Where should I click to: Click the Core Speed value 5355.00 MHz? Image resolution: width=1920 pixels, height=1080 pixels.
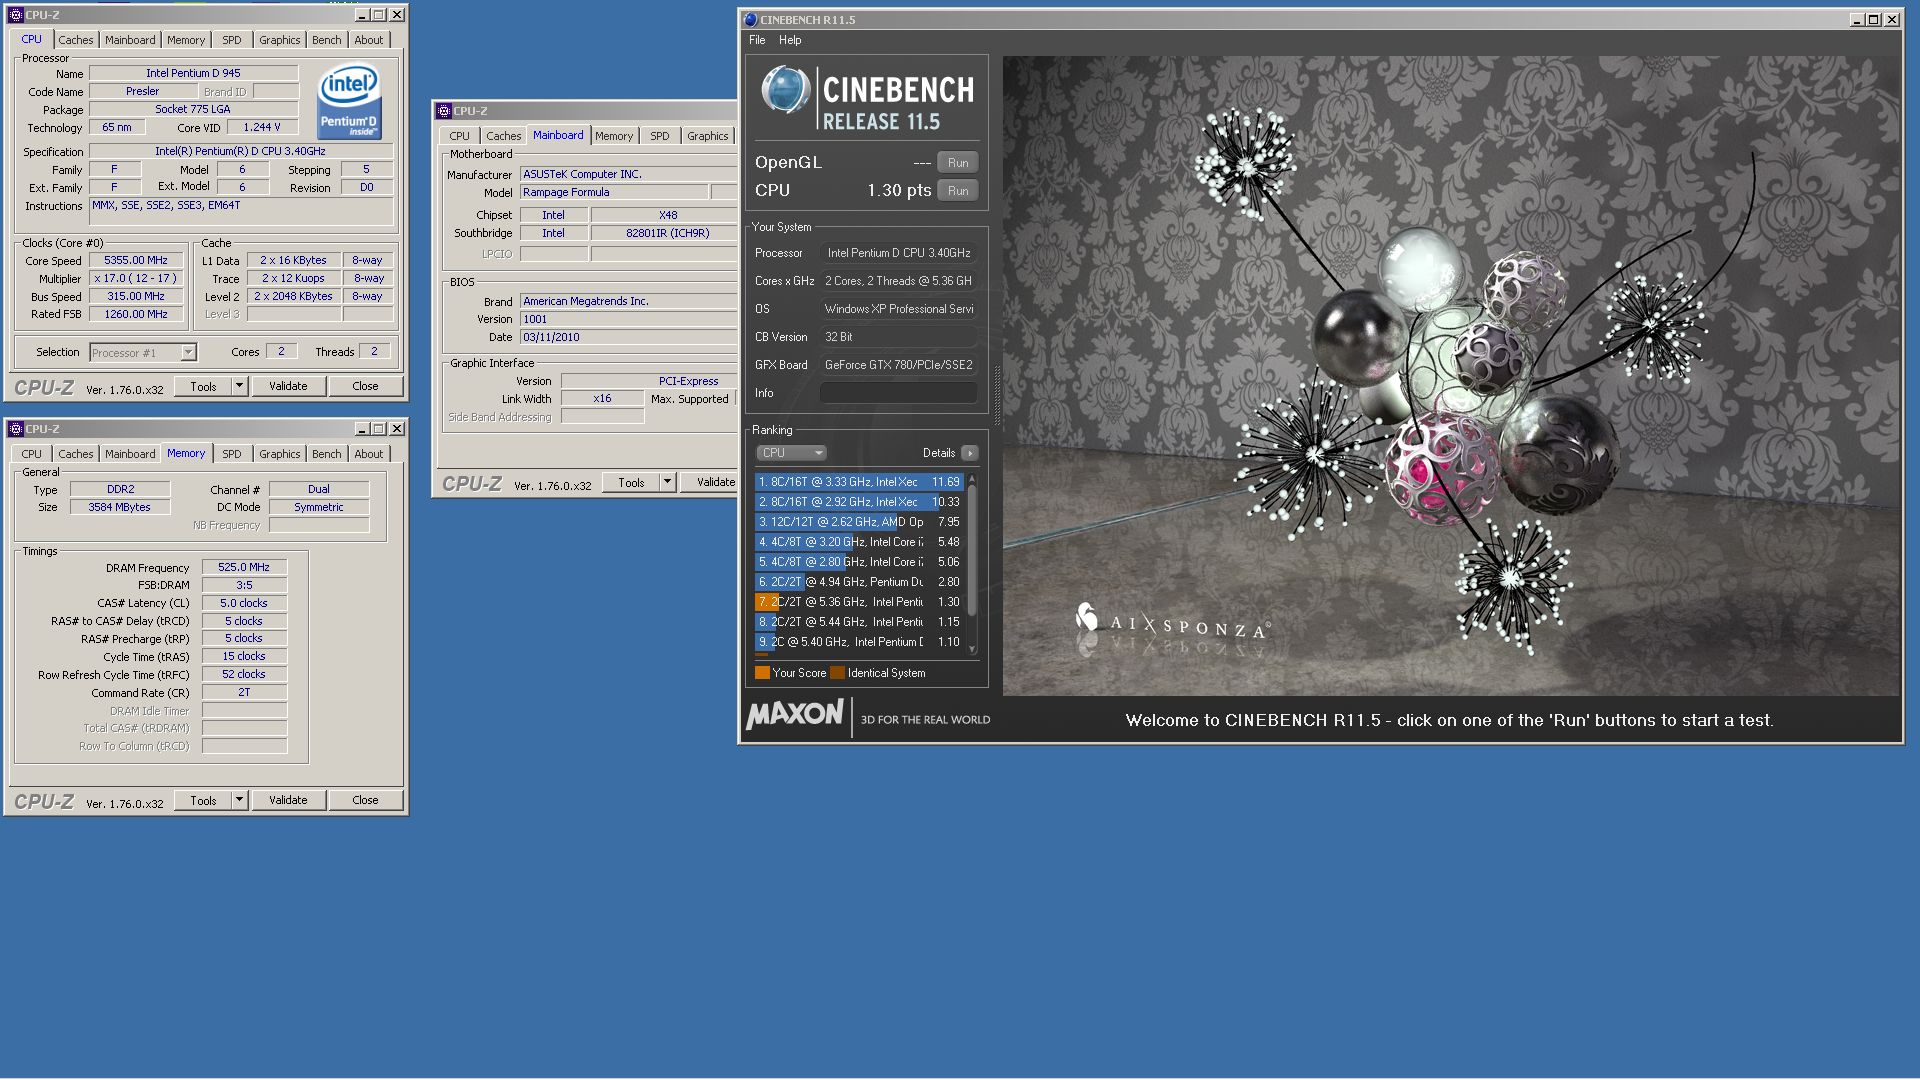(136, 260)
